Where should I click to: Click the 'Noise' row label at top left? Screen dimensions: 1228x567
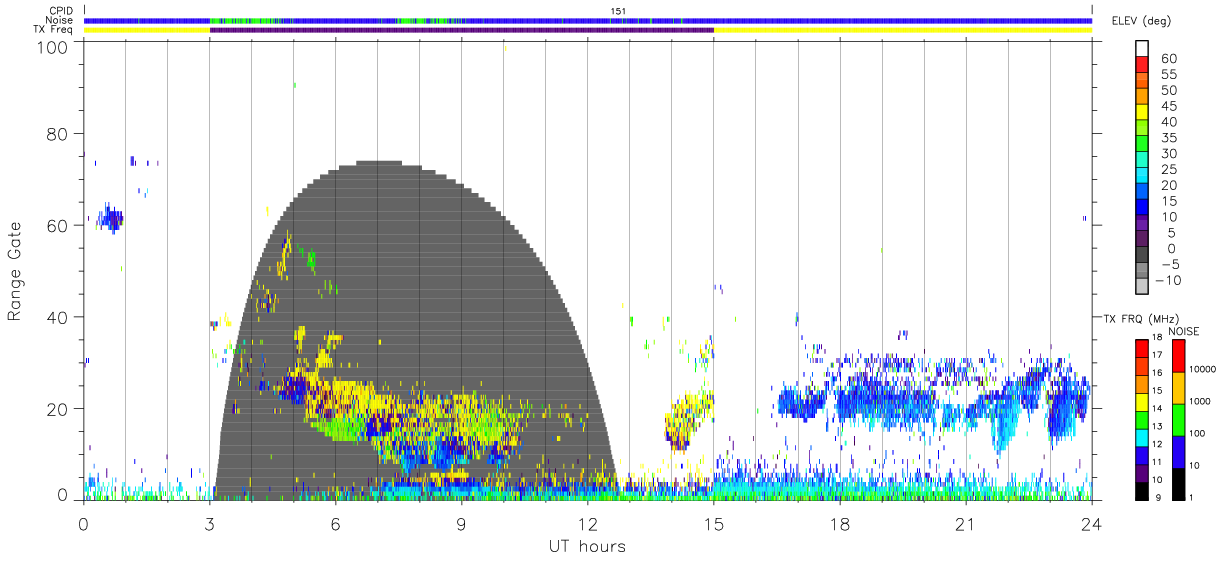(x=59, y=20)
